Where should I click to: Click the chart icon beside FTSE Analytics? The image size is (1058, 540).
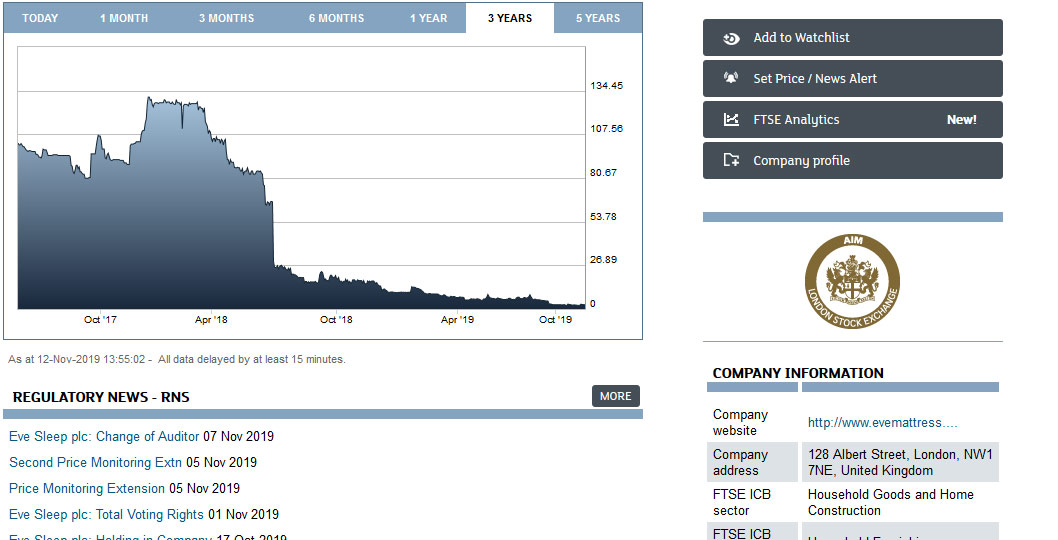731,119
